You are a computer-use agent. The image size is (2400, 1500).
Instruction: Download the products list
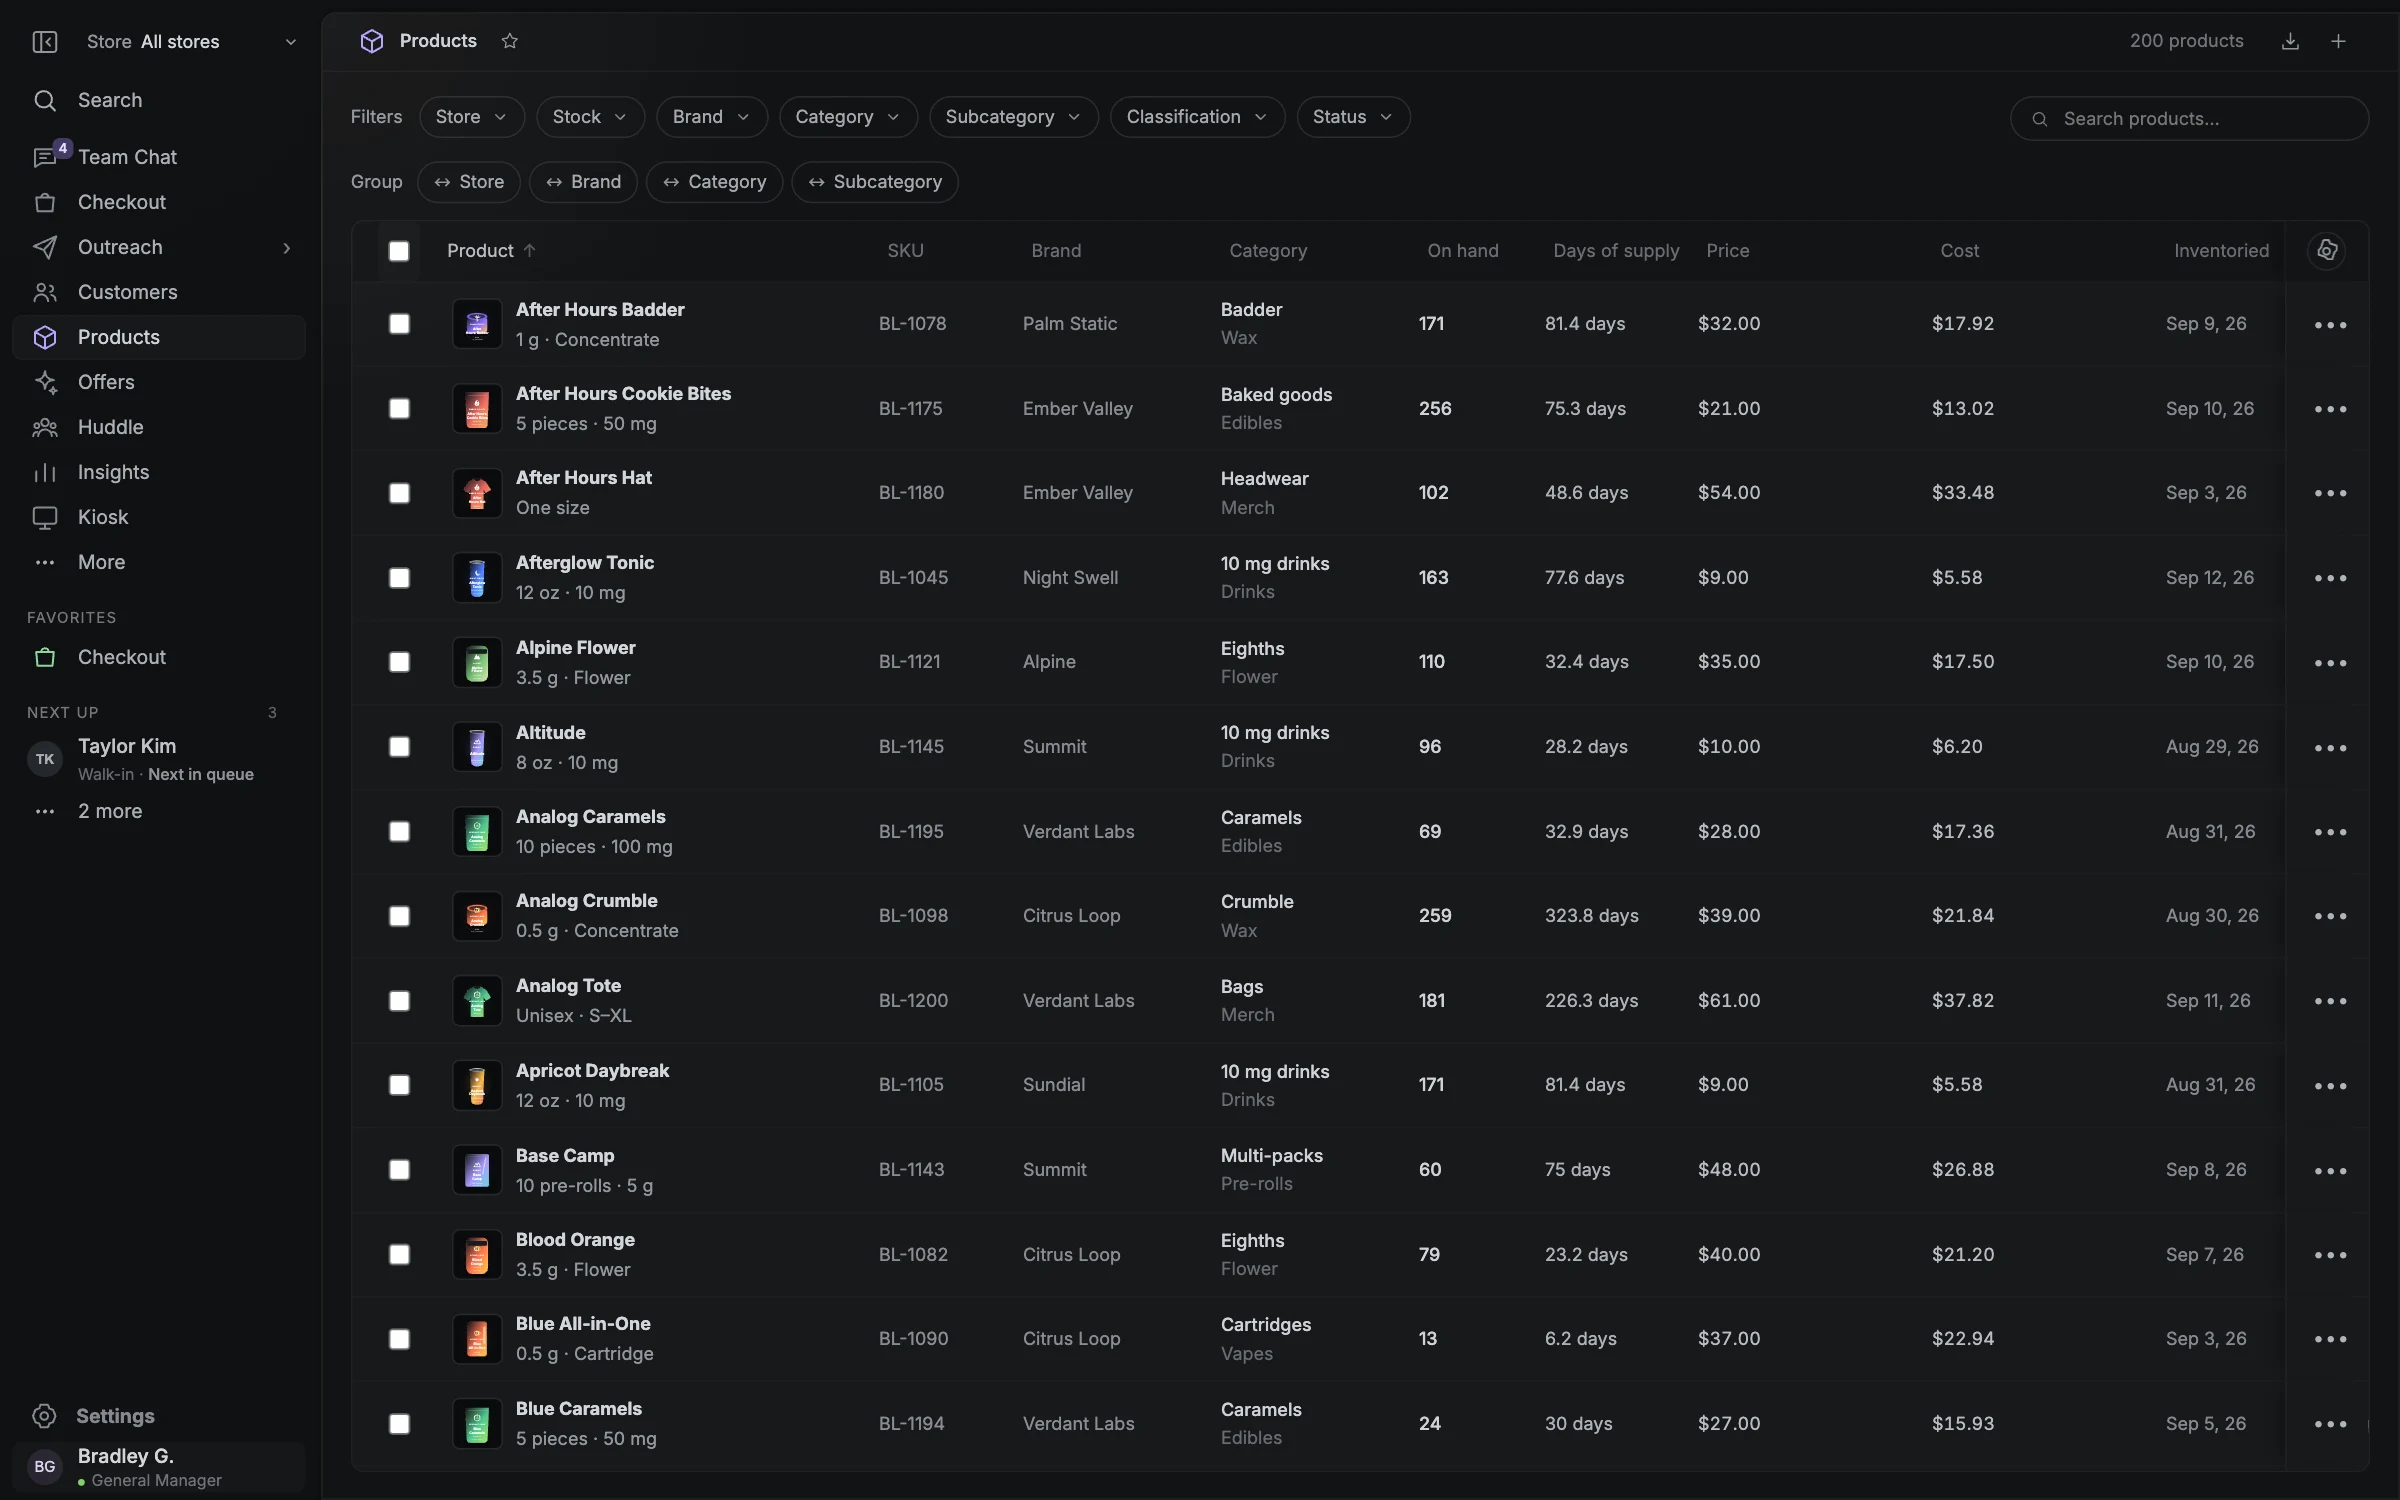pos(2290,41)
